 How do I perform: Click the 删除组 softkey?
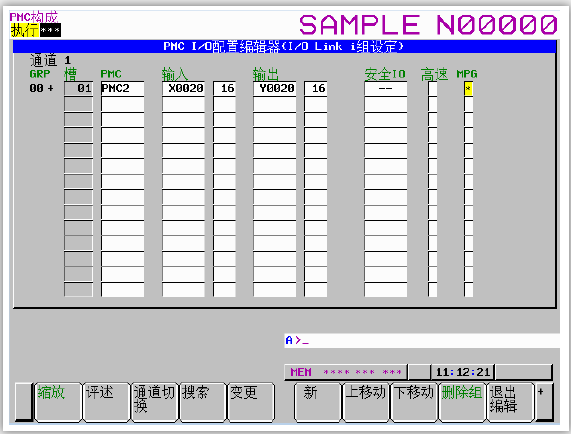pyautogui.click(x=462, y=402)
